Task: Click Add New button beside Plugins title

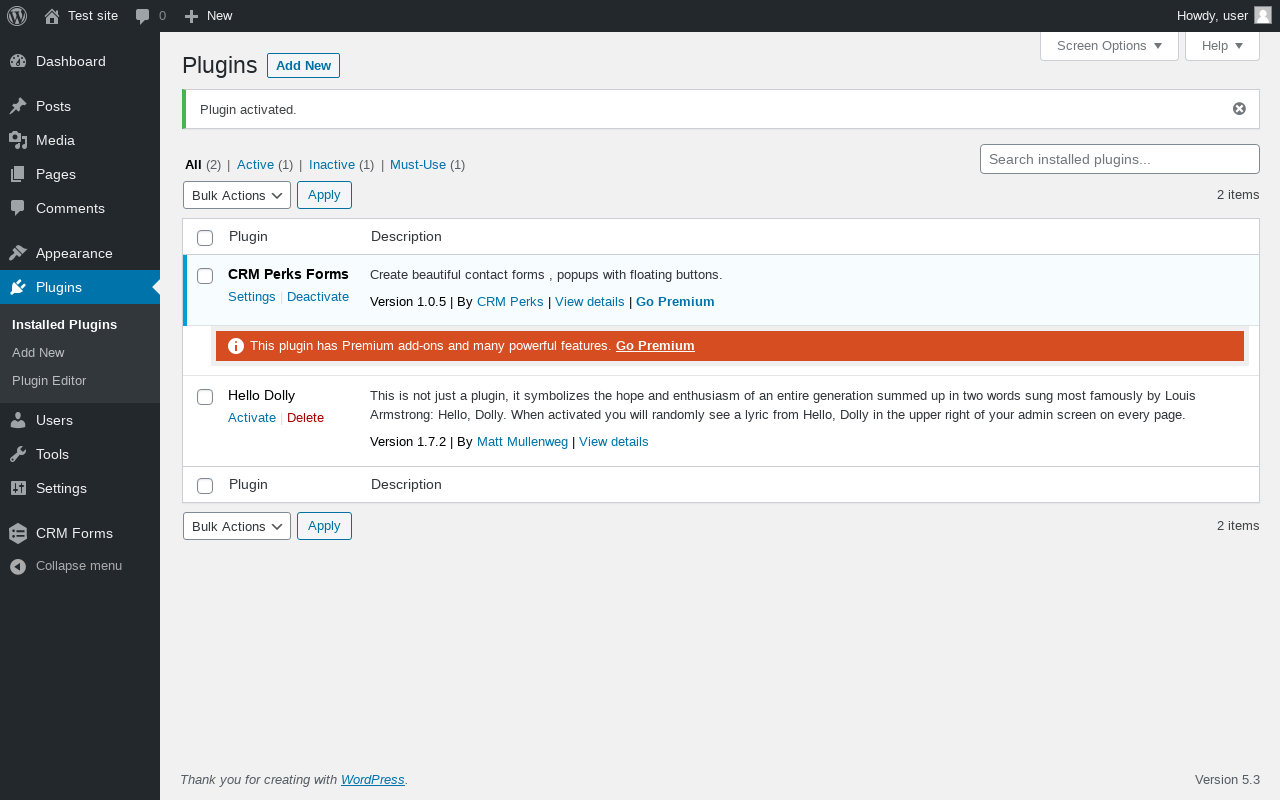Action: click(x=303, y=65)
